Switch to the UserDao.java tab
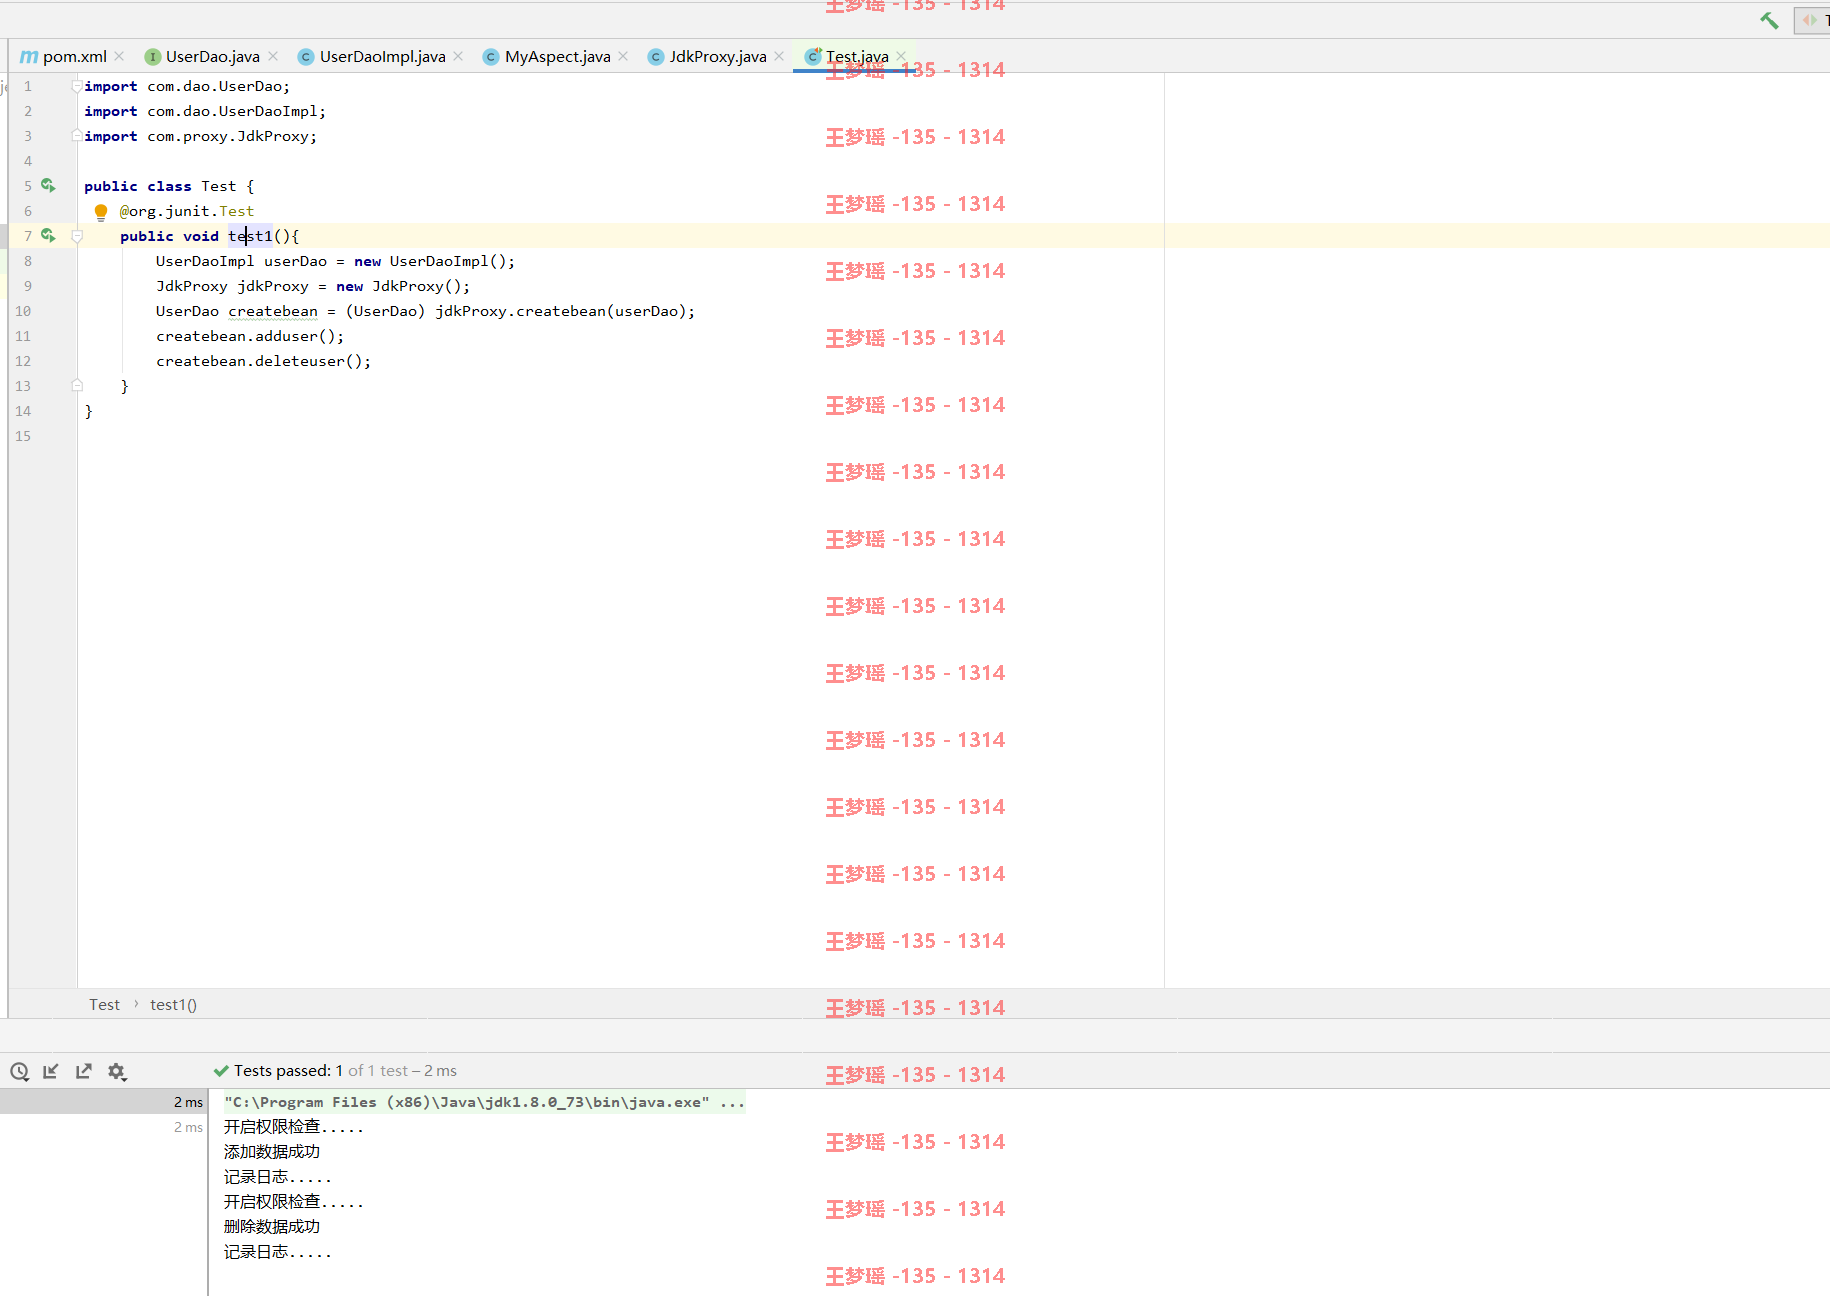 point(212,57)
